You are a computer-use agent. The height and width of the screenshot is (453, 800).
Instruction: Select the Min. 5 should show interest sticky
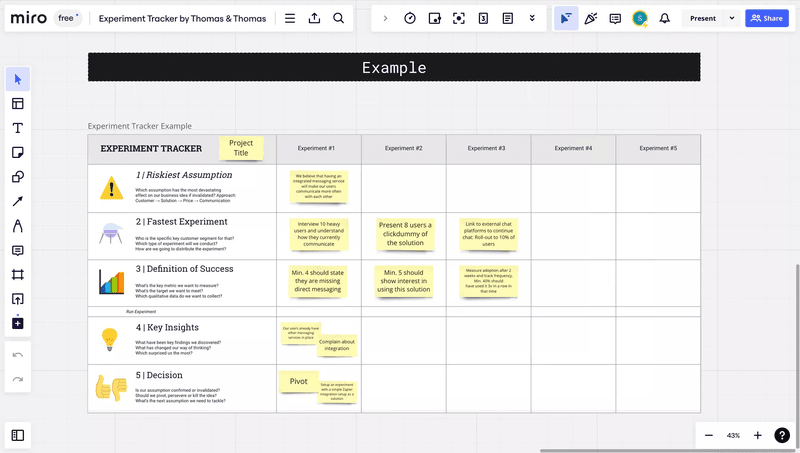coord(404,281)
